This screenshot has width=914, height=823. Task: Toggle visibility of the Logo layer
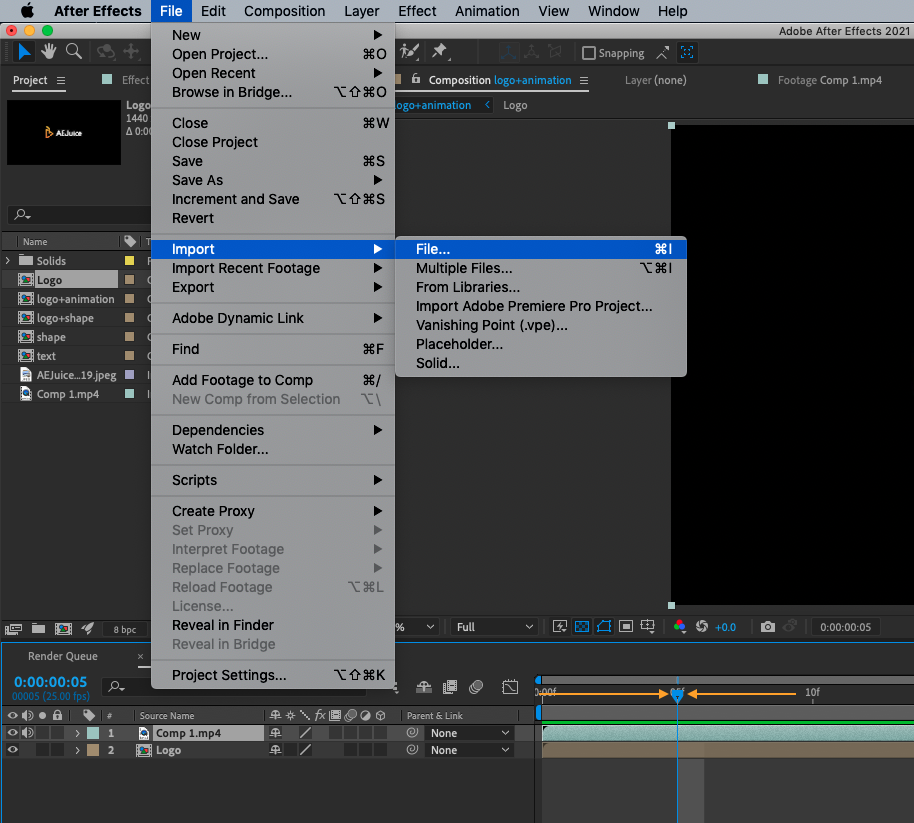(13, 750)
